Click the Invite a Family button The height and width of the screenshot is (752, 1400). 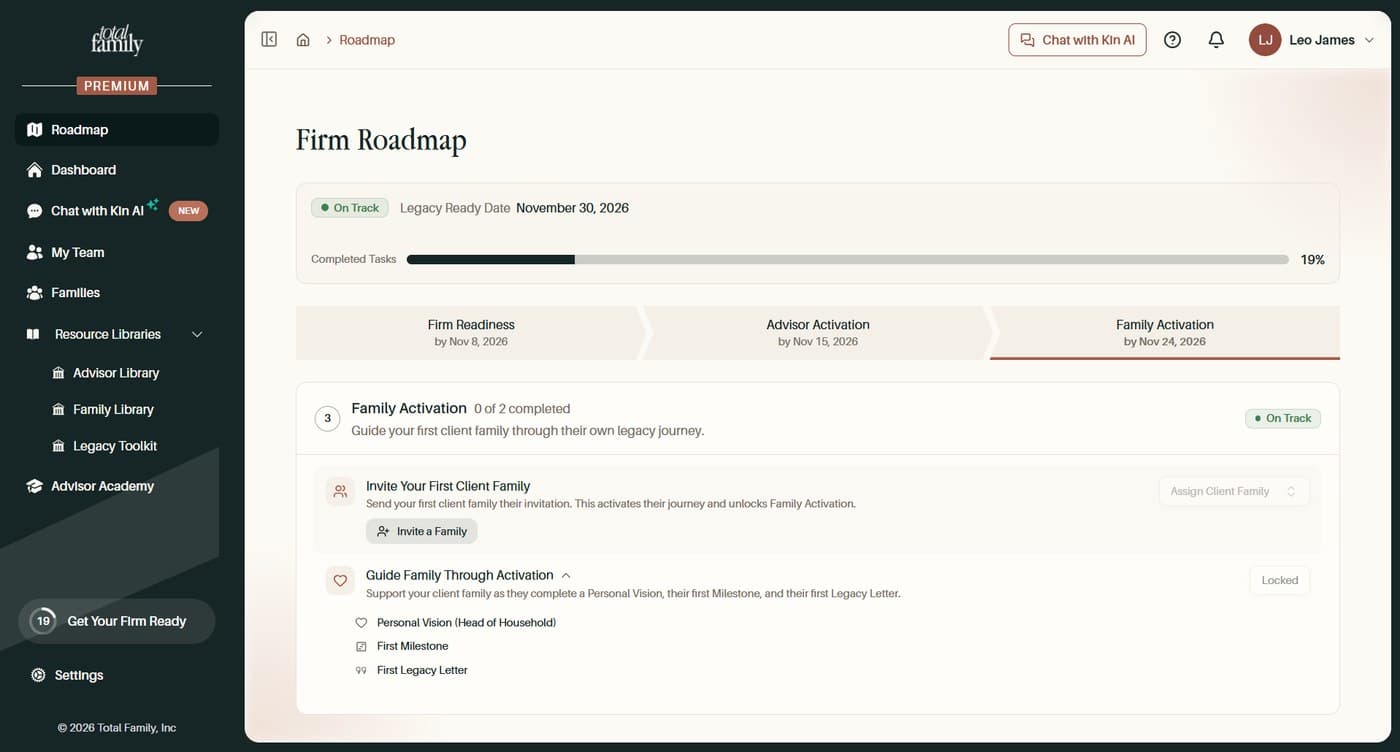pos(422,531)
